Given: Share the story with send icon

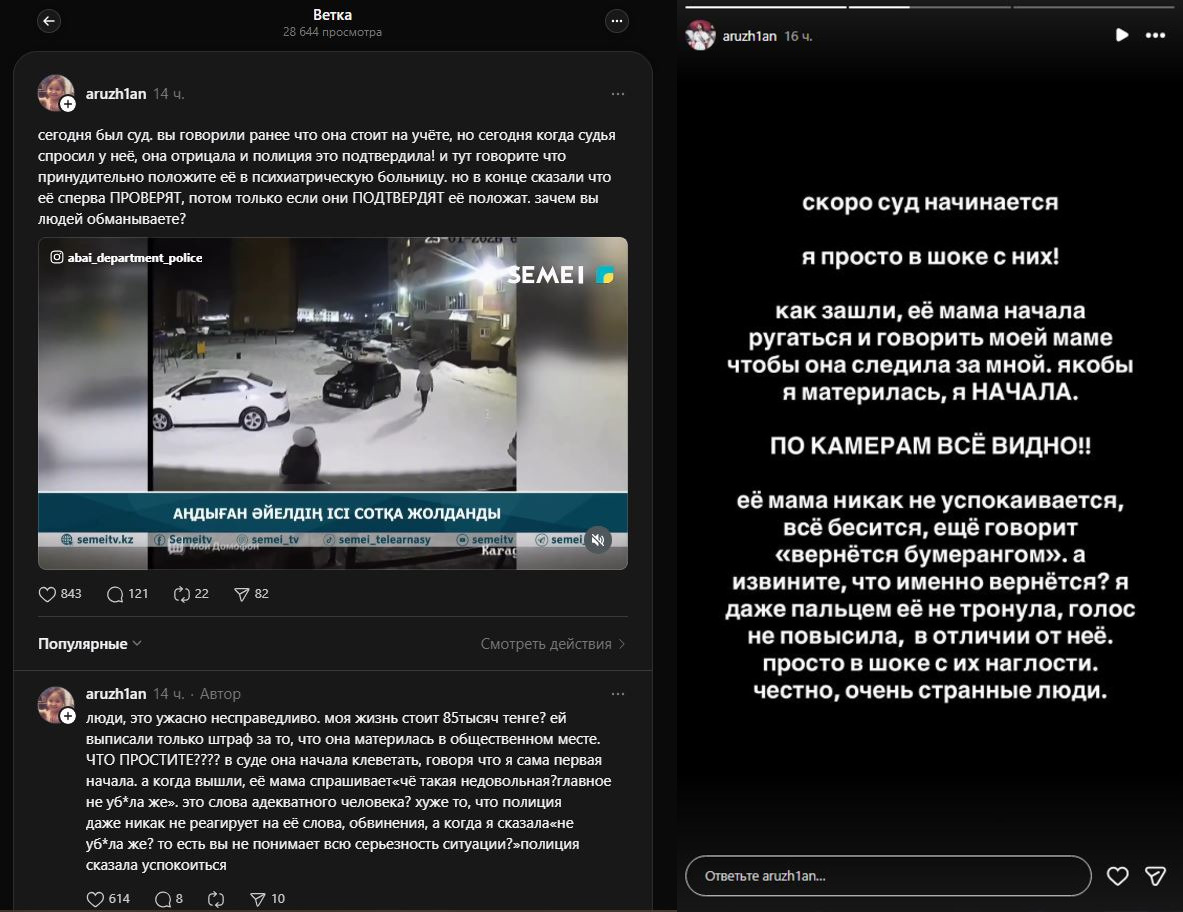Looking at the screenshot, I should pyautogui.click(x=1155, y=876).
